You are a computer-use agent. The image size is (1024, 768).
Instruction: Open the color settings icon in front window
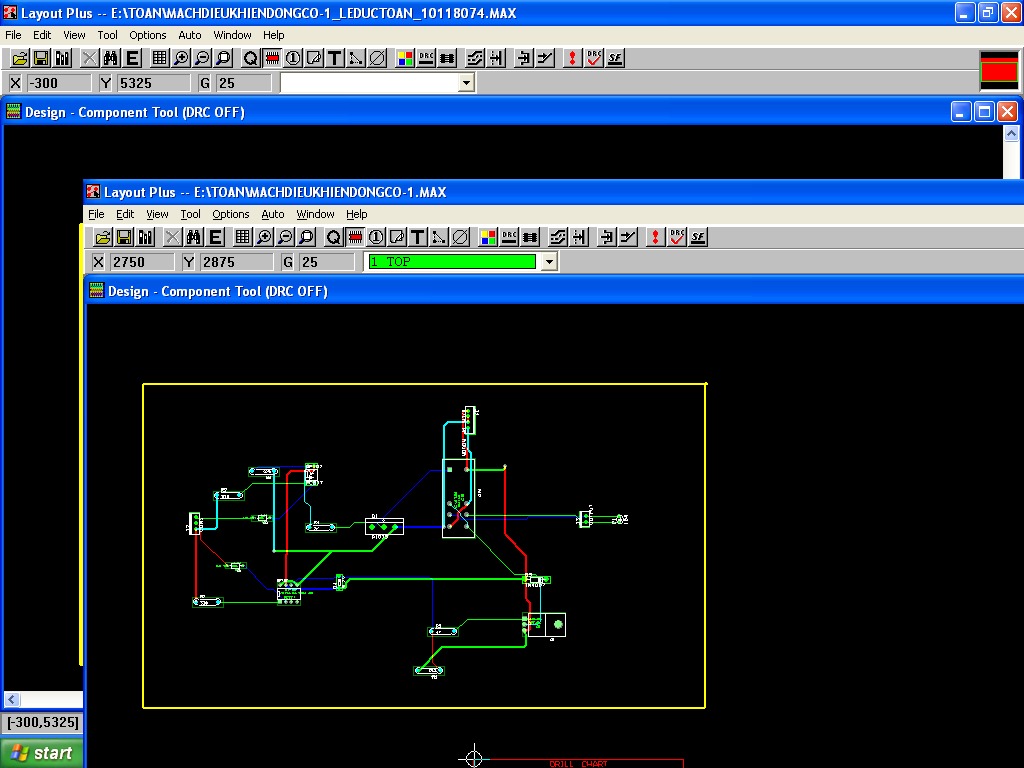pos(488,237)
